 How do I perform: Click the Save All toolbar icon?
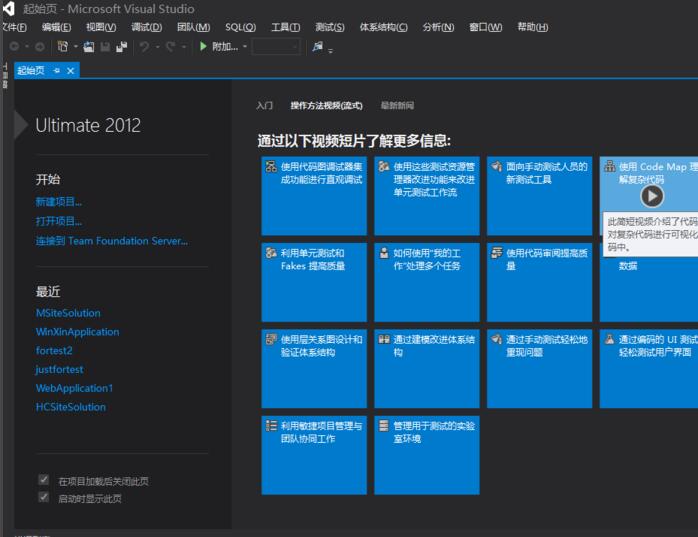click(x=122, y=46)
